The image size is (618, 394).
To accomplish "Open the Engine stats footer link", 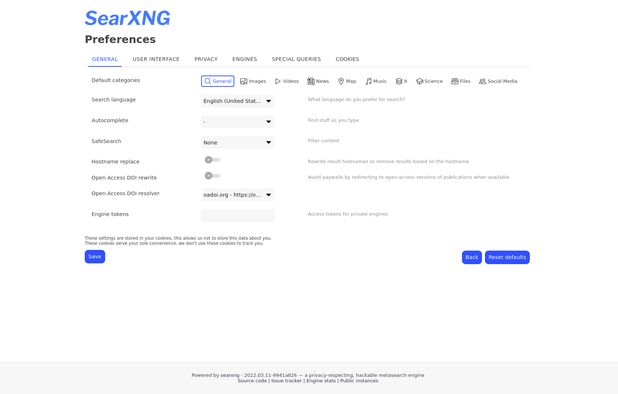I will point(321,381).
